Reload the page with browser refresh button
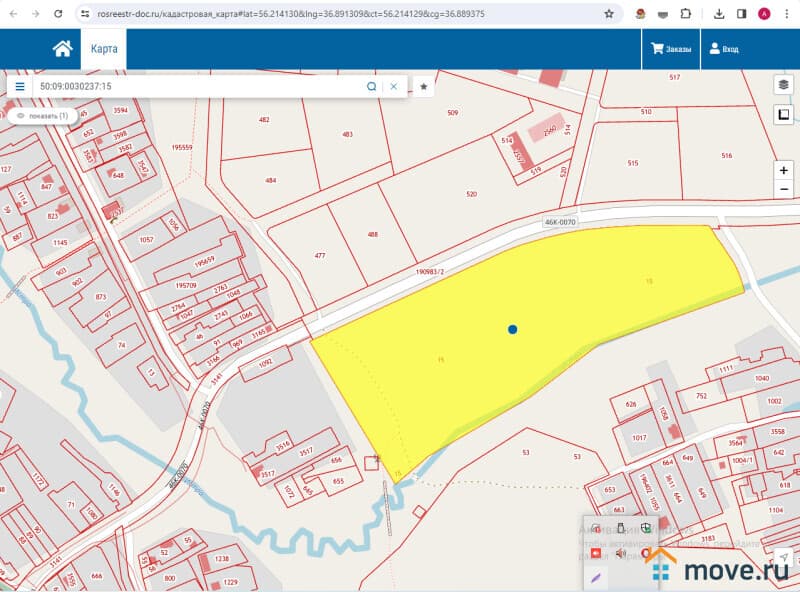Viewport: 800px width, 592px height. [58, 14]
